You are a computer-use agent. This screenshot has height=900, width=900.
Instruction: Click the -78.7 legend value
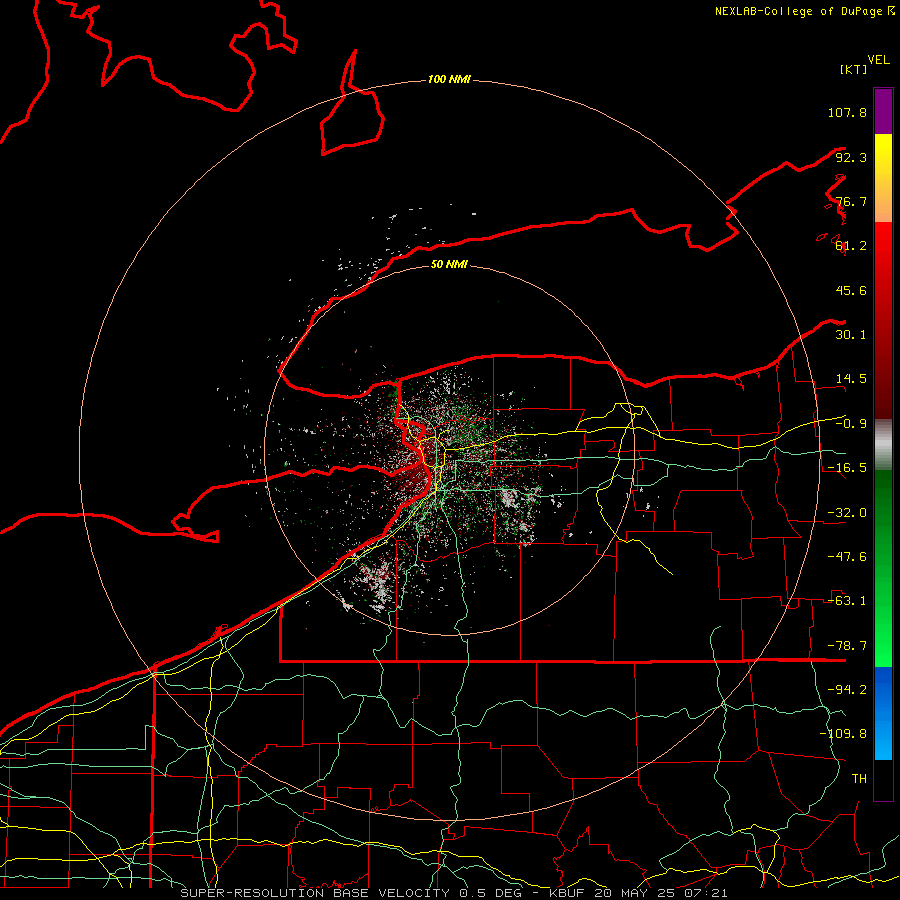pos(847,646)
